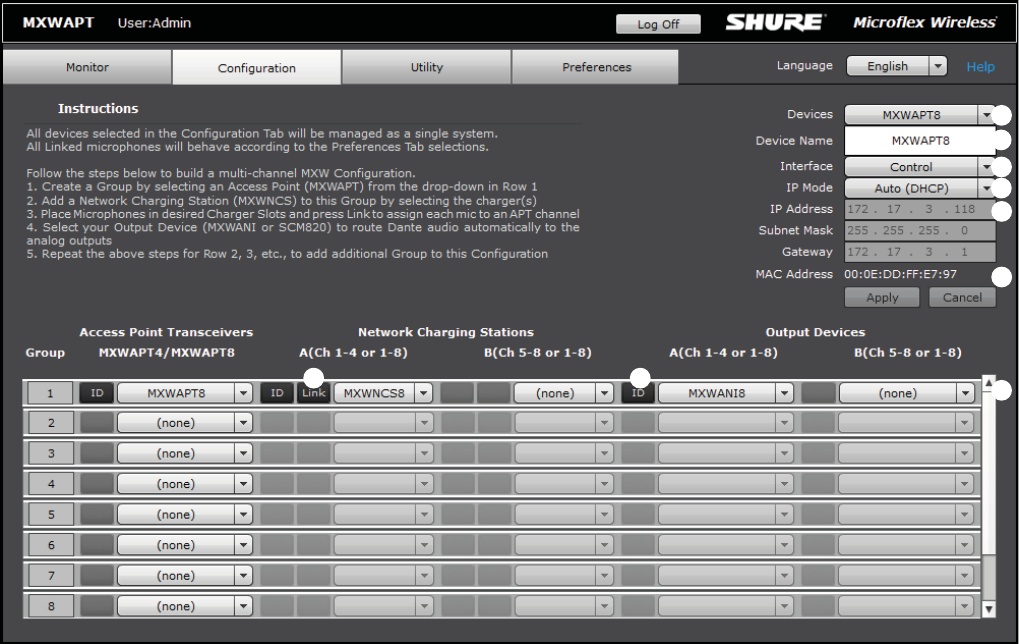Image resolution: width=1019 pixels, height=644 pixels.
Task: Go to the Preferences tab
Action: (597, 67)
